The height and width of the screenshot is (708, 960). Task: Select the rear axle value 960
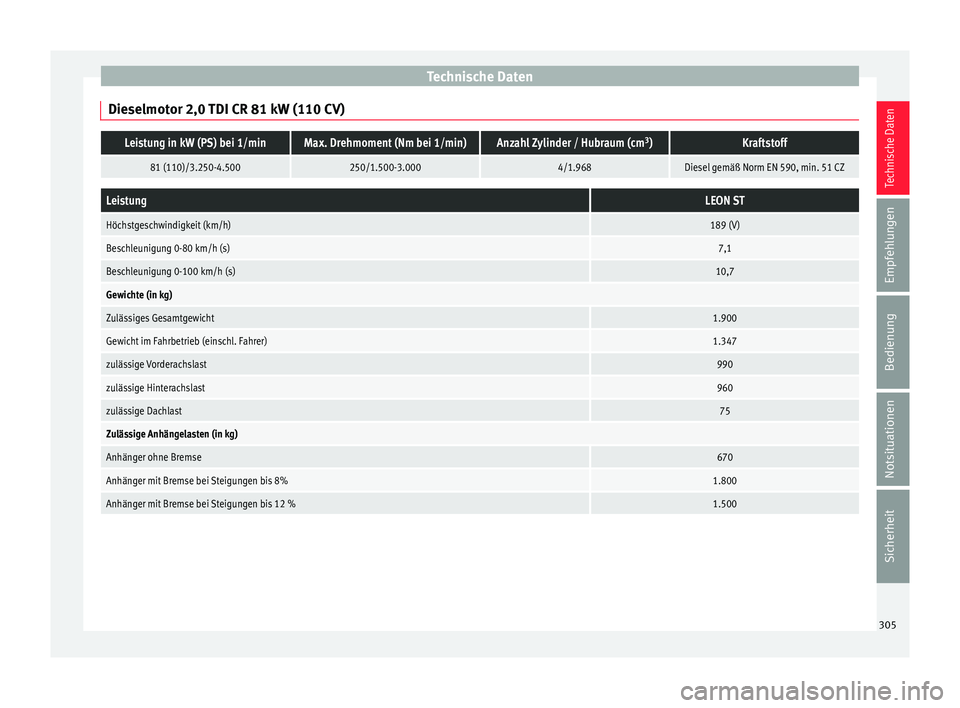click(725, 388)
